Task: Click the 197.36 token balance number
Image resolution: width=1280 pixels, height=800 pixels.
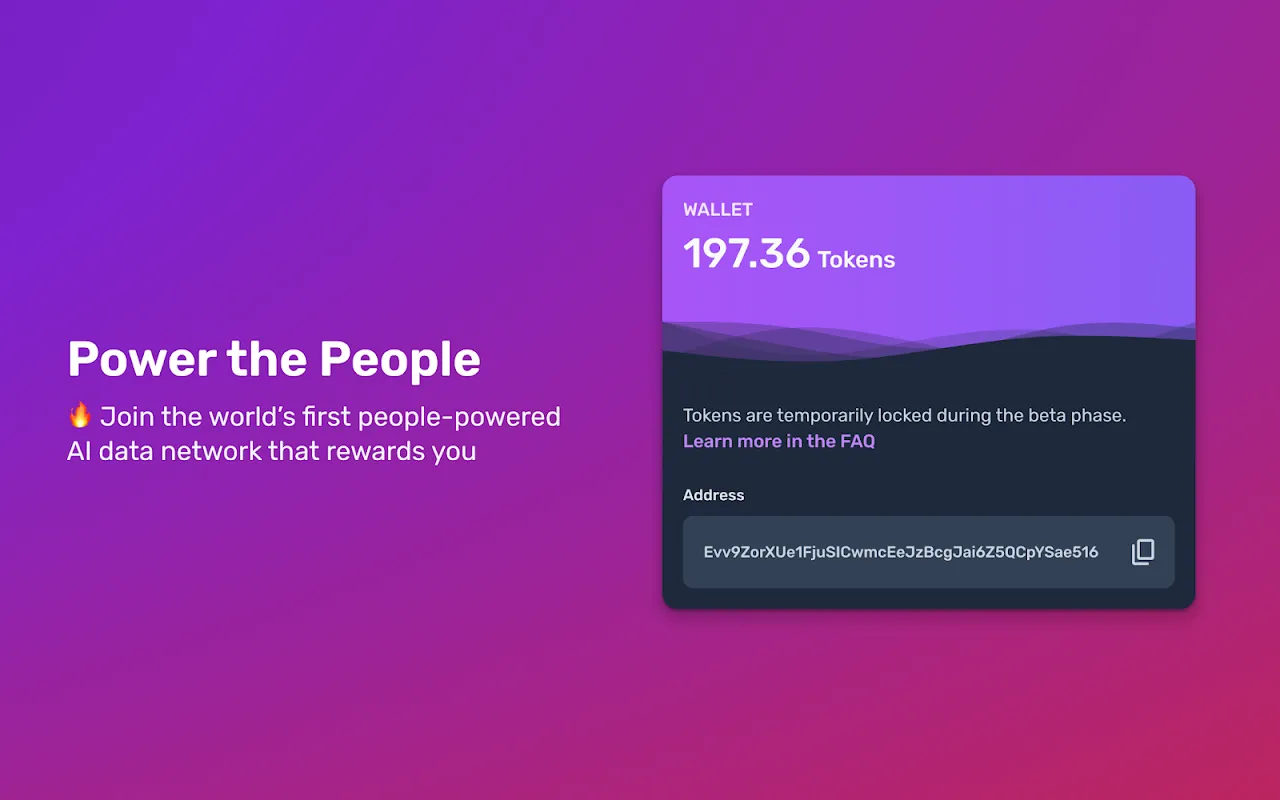Action: pyautogui.click(x=746, y=254)
